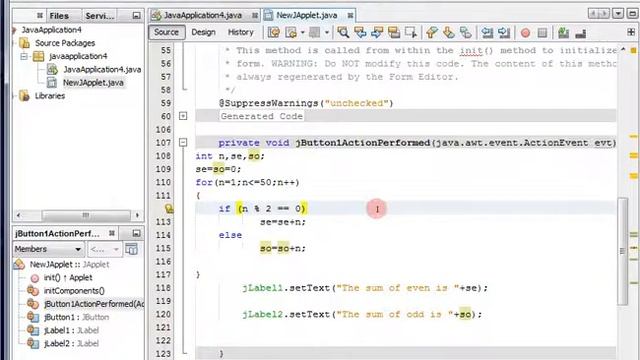The height and width of the screenshot is (360, 640).
Task: Open dropdown arrow next to grey Forward icon
Action: coord(327,32)
